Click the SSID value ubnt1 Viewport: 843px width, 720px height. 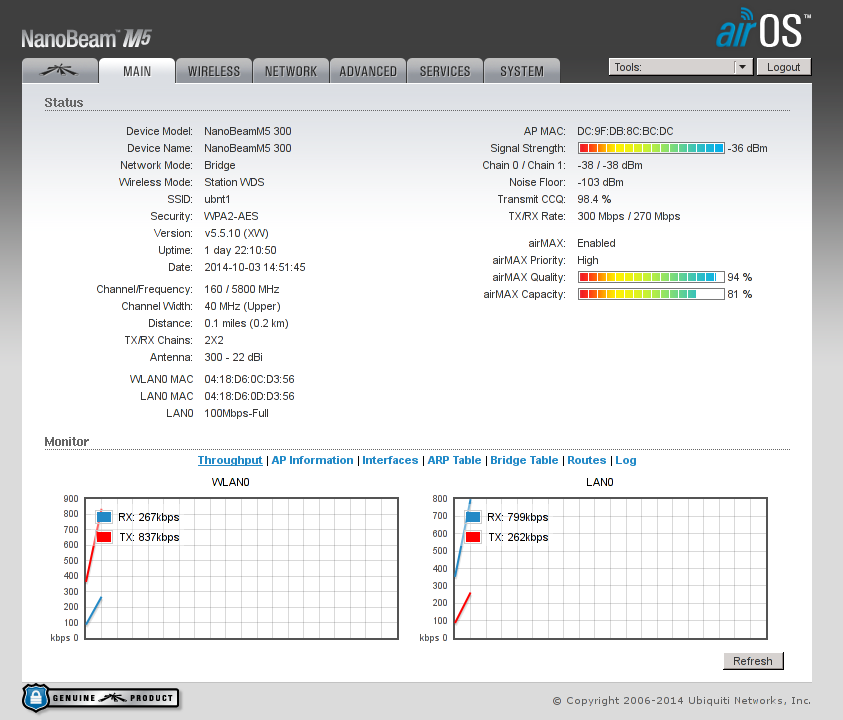pos(217,199)
